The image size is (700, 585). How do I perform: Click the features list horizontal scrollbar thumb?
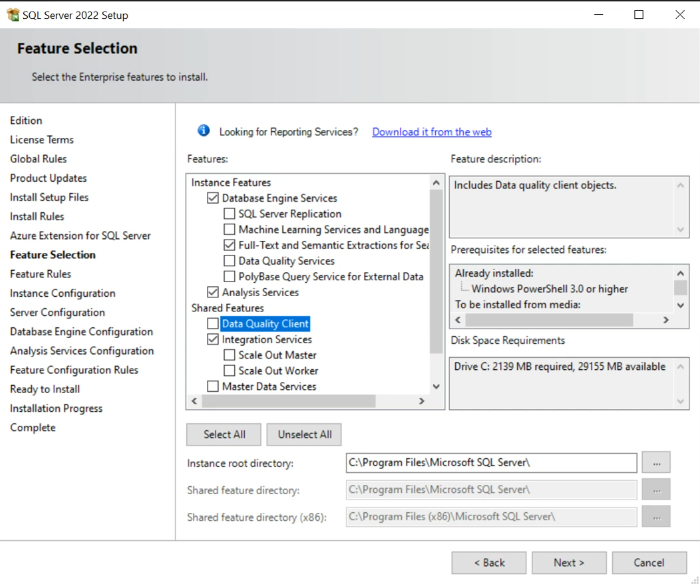[x=288, y=401]
